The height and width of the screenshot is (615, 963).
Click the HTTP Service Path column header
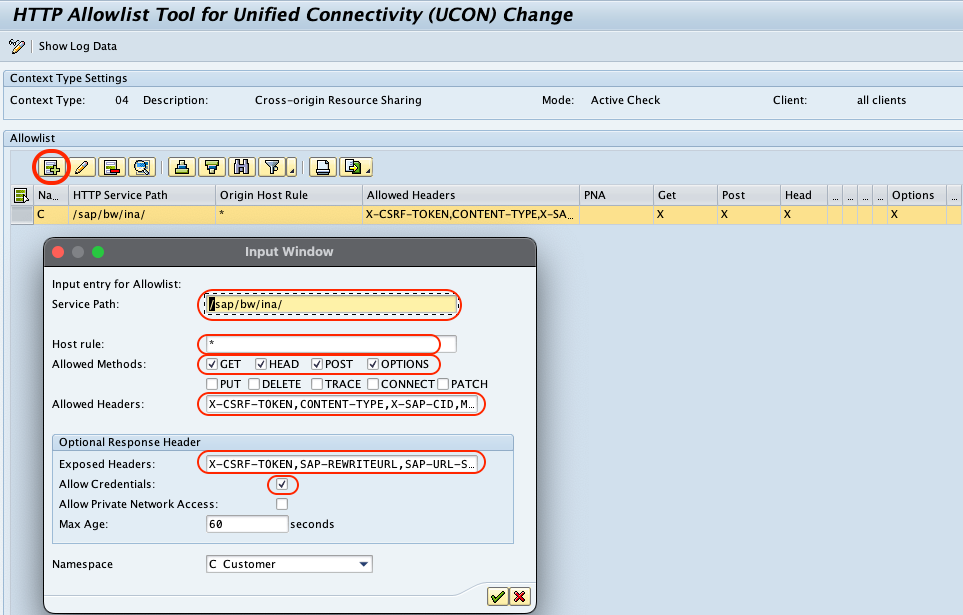pos(142,195)
